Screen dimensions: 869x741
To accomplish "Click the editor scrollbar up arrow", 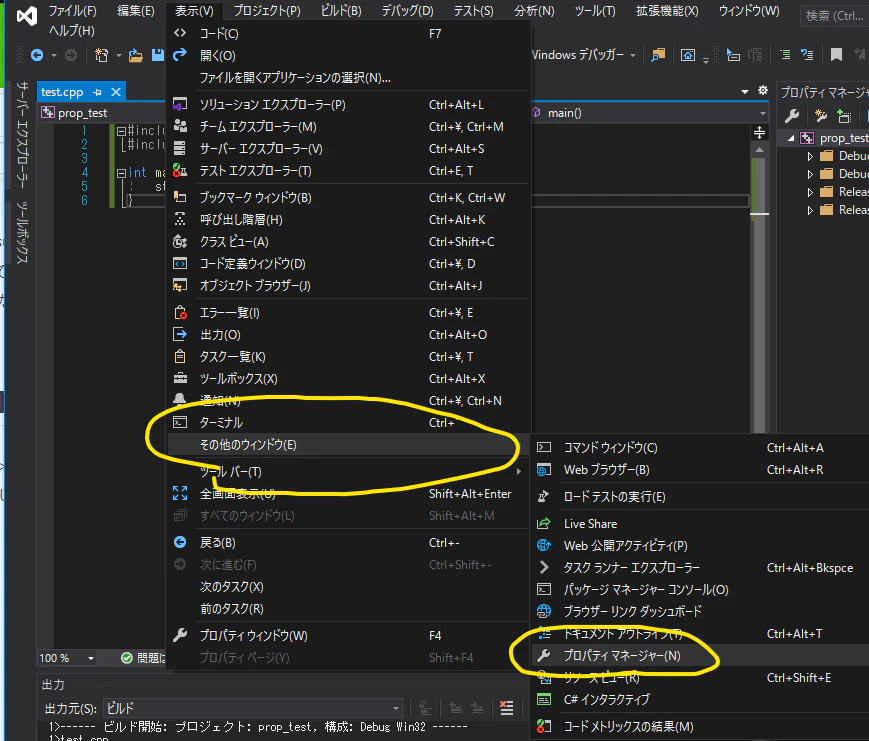I will [759, 150].
